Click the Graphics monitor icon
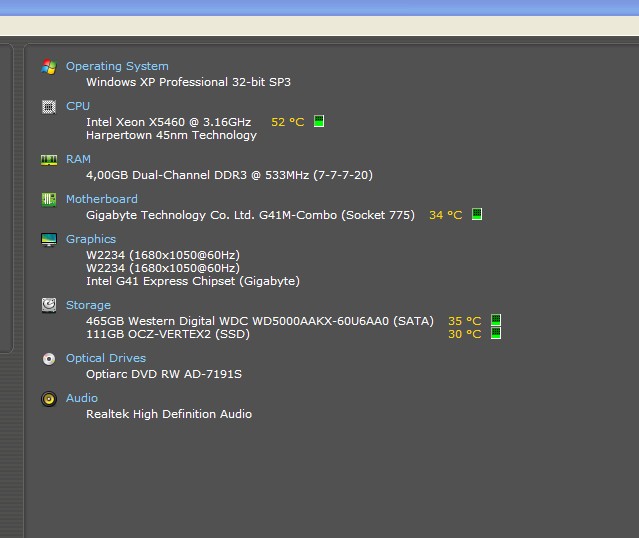 coord(49,240)
